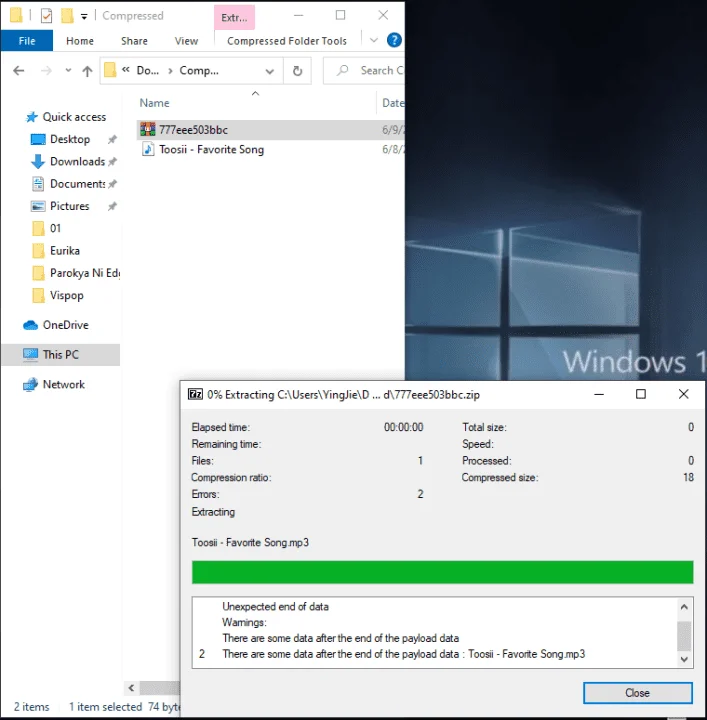Click the pin icon next to Pictures
This screenshot has width=707, height=720.
click(112, 206)
